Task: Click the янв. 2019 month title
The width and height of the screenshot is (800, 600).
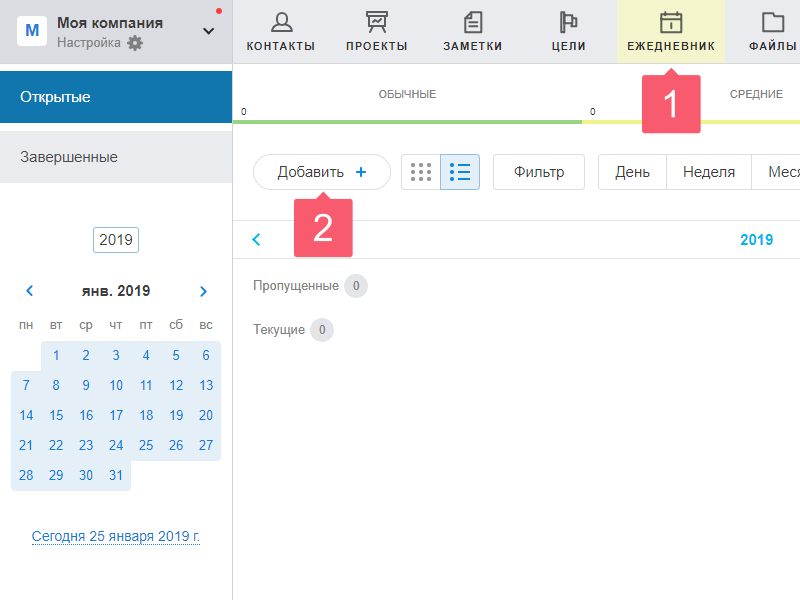Action: (116, 291)
